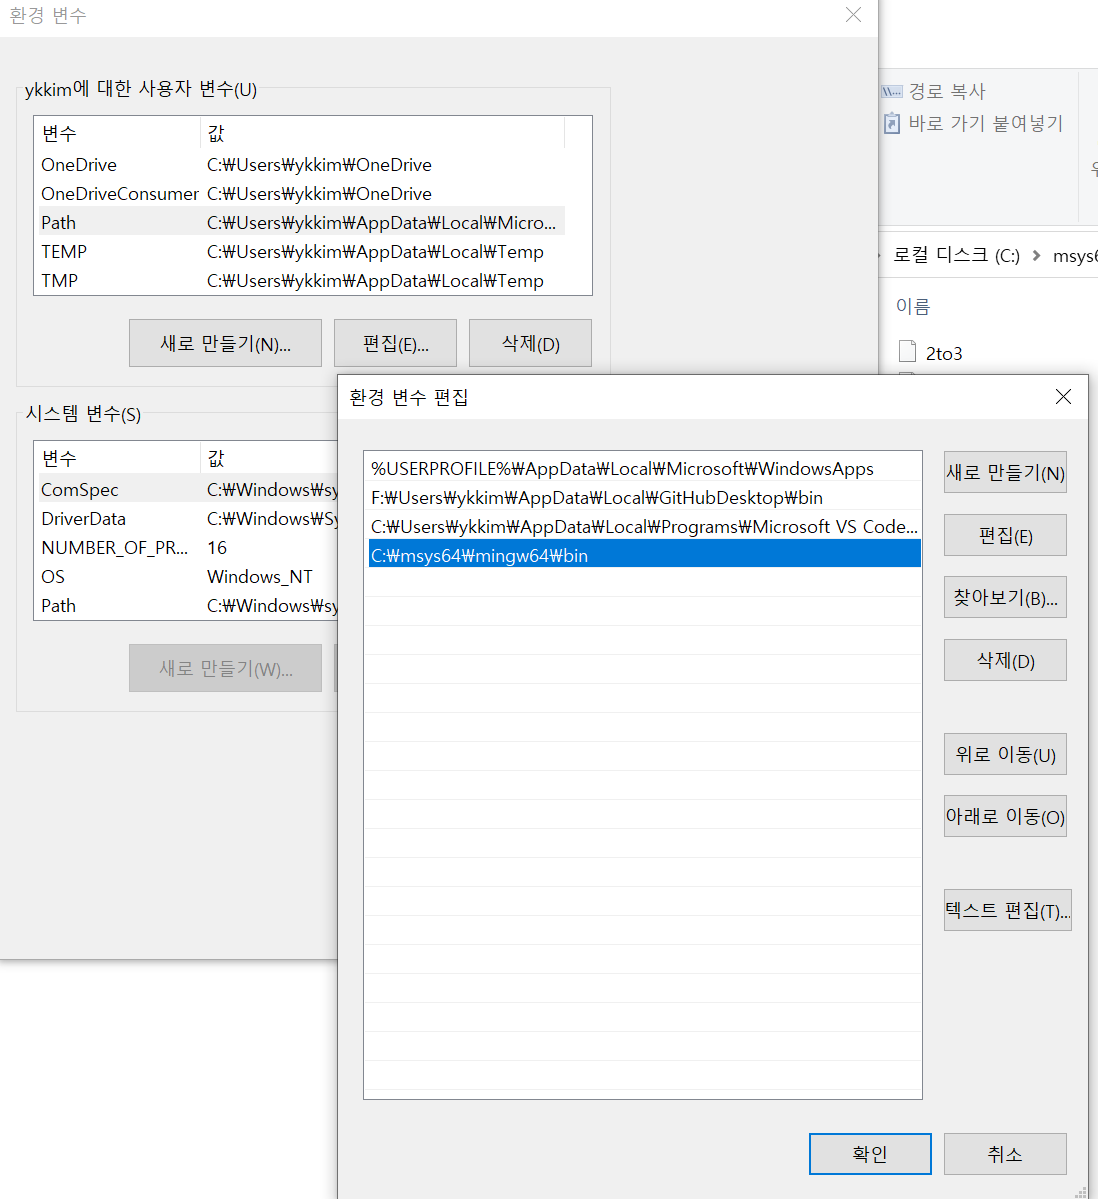Cancel with the 취소 button

[1005, 1154]
